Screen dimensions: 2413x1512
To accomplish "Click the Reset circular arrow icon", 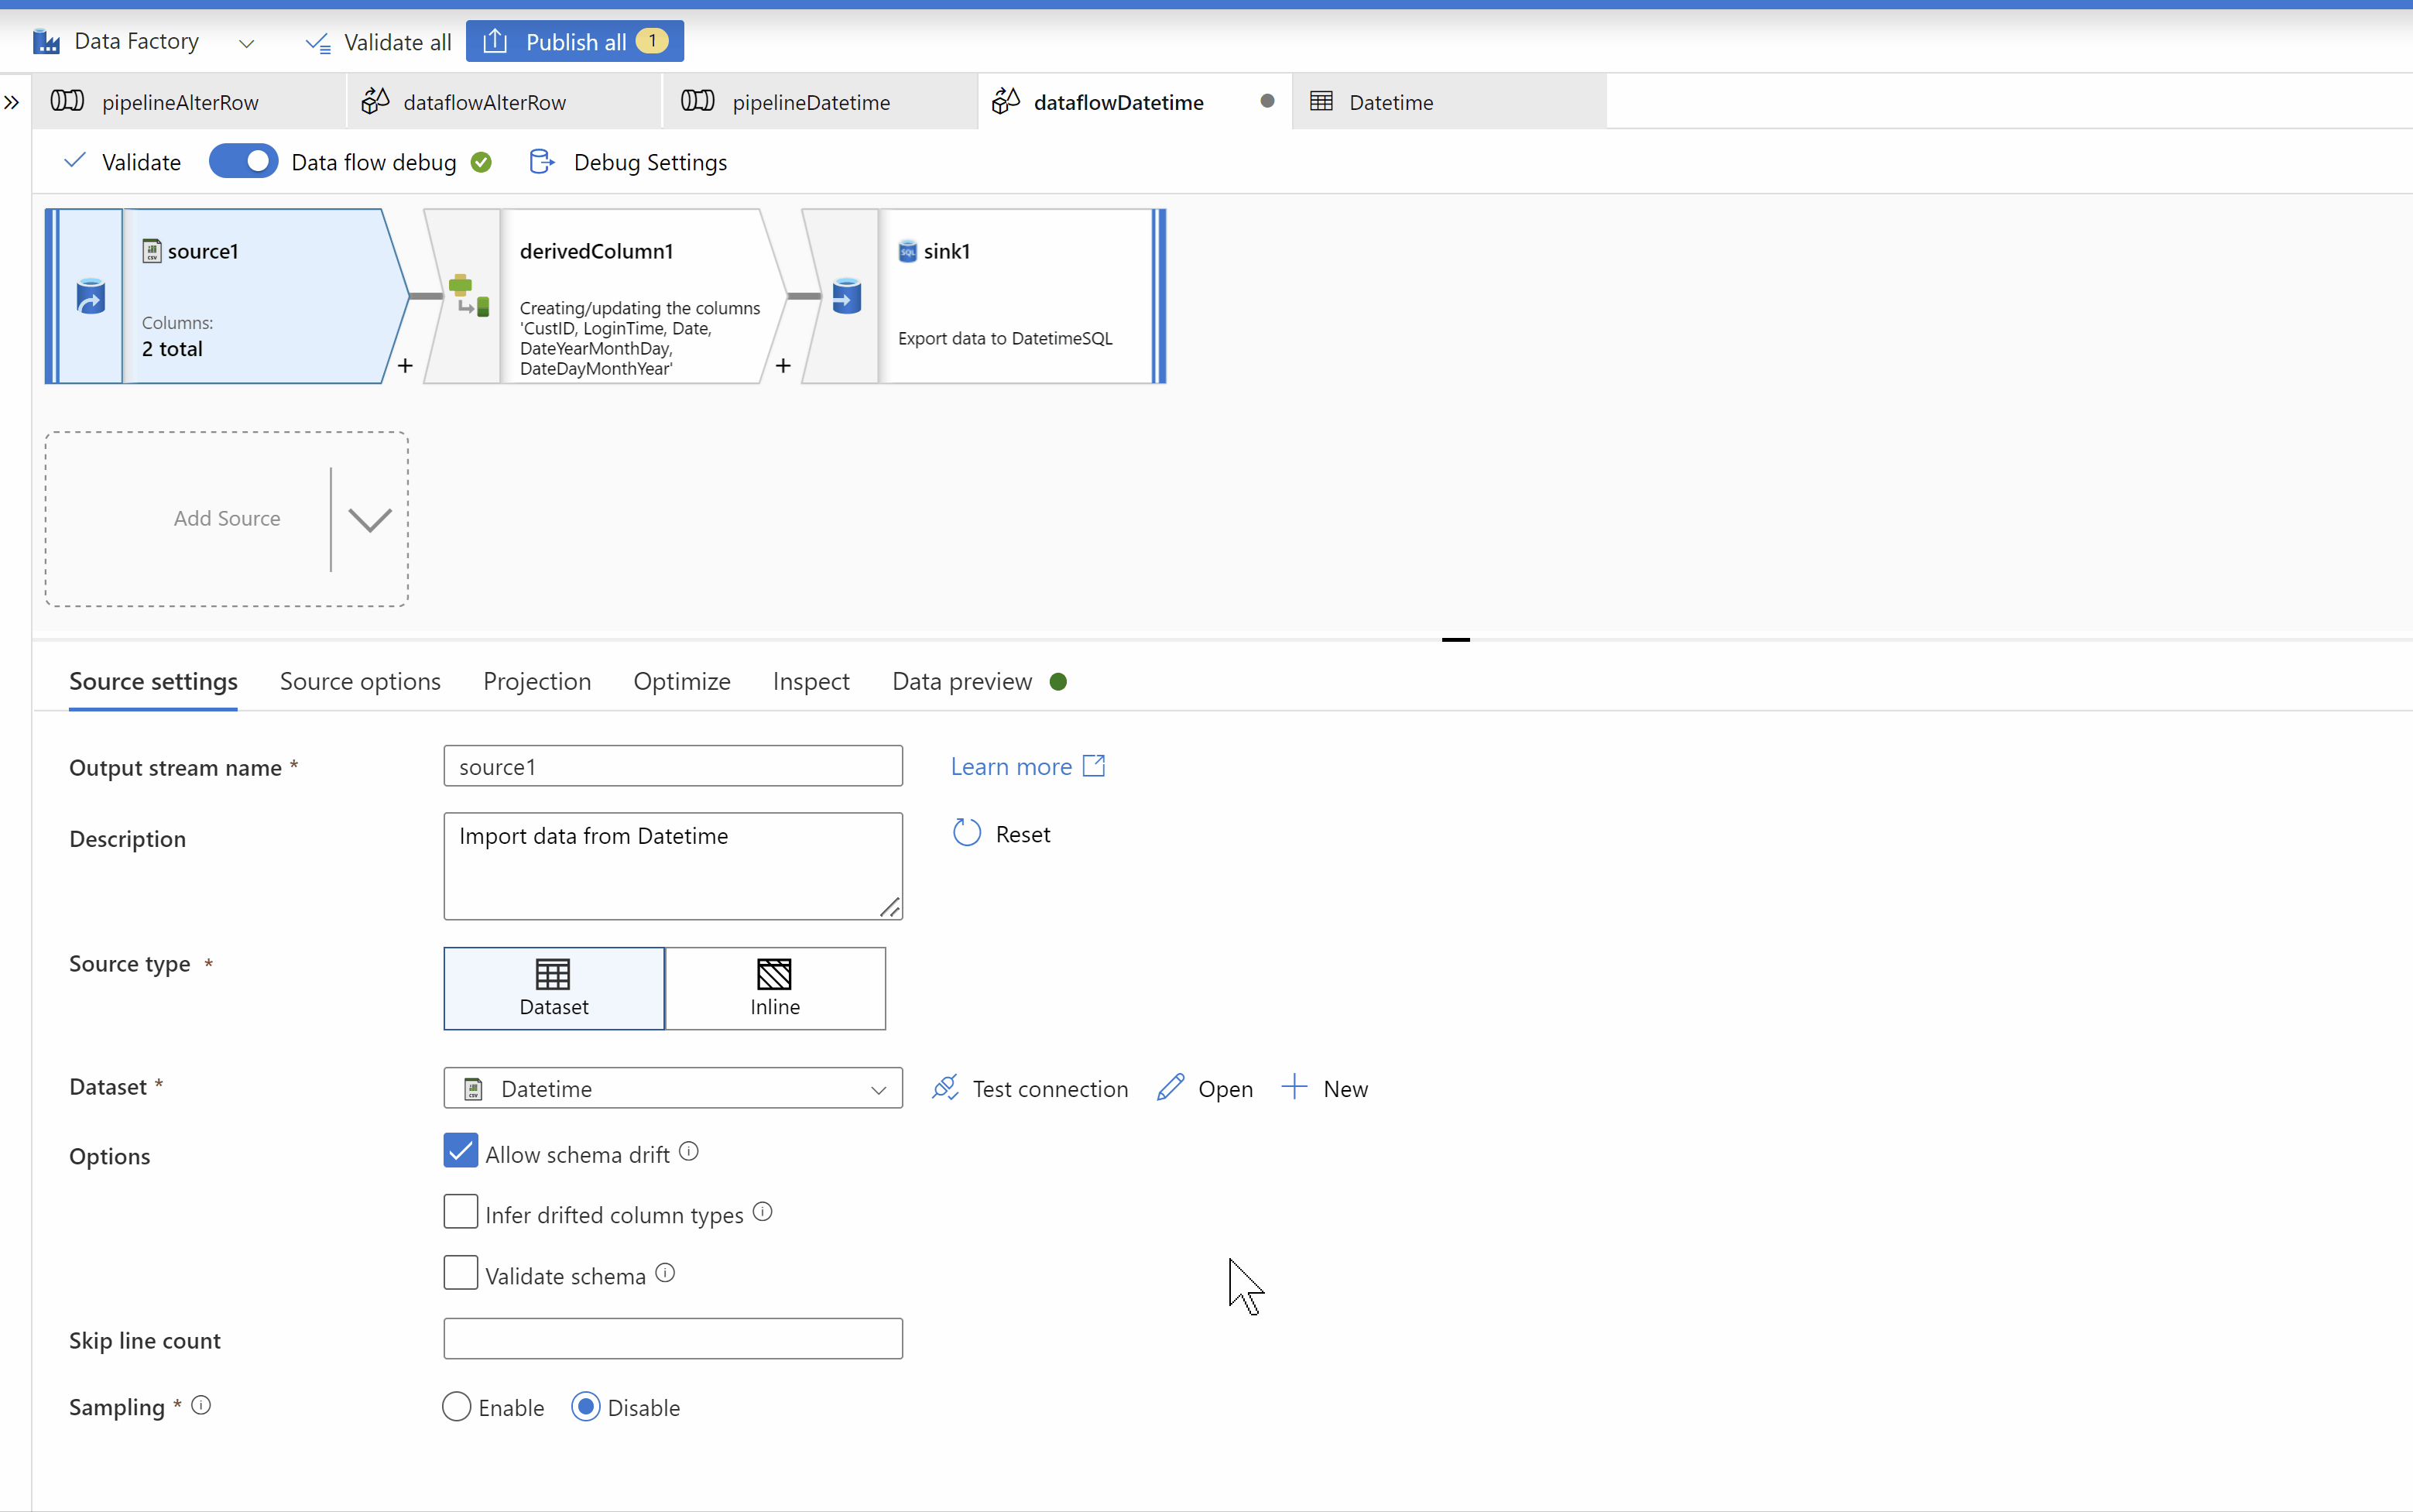I will coord(966,833).
